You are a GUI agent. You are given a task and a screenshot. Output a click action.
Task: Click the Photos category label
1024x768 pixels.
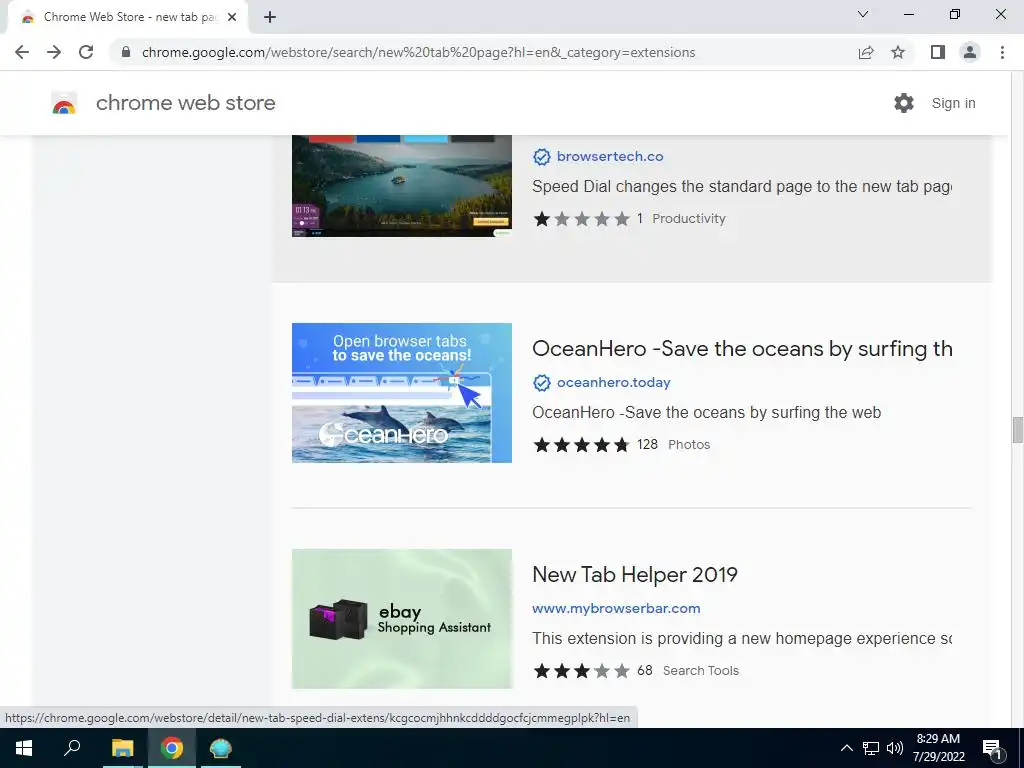tap(689, 445)
